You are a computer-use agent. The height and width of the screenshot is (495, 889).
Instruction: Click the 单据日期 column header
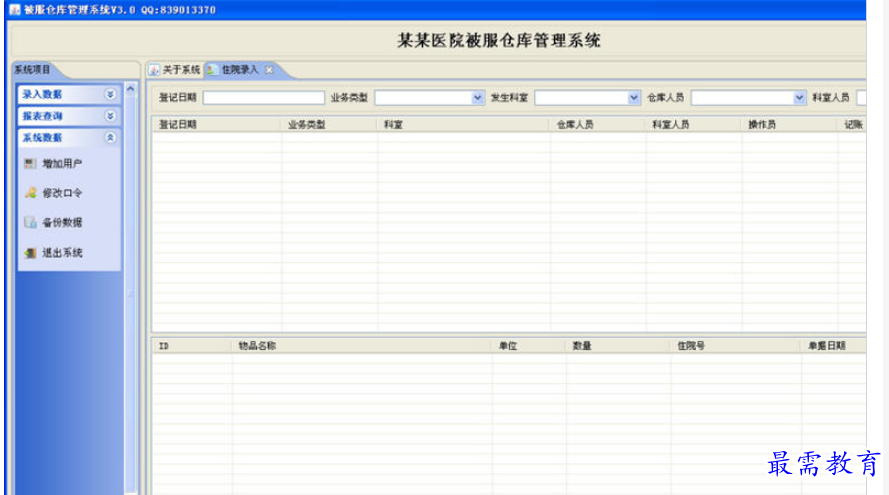[x=833, y=346]
